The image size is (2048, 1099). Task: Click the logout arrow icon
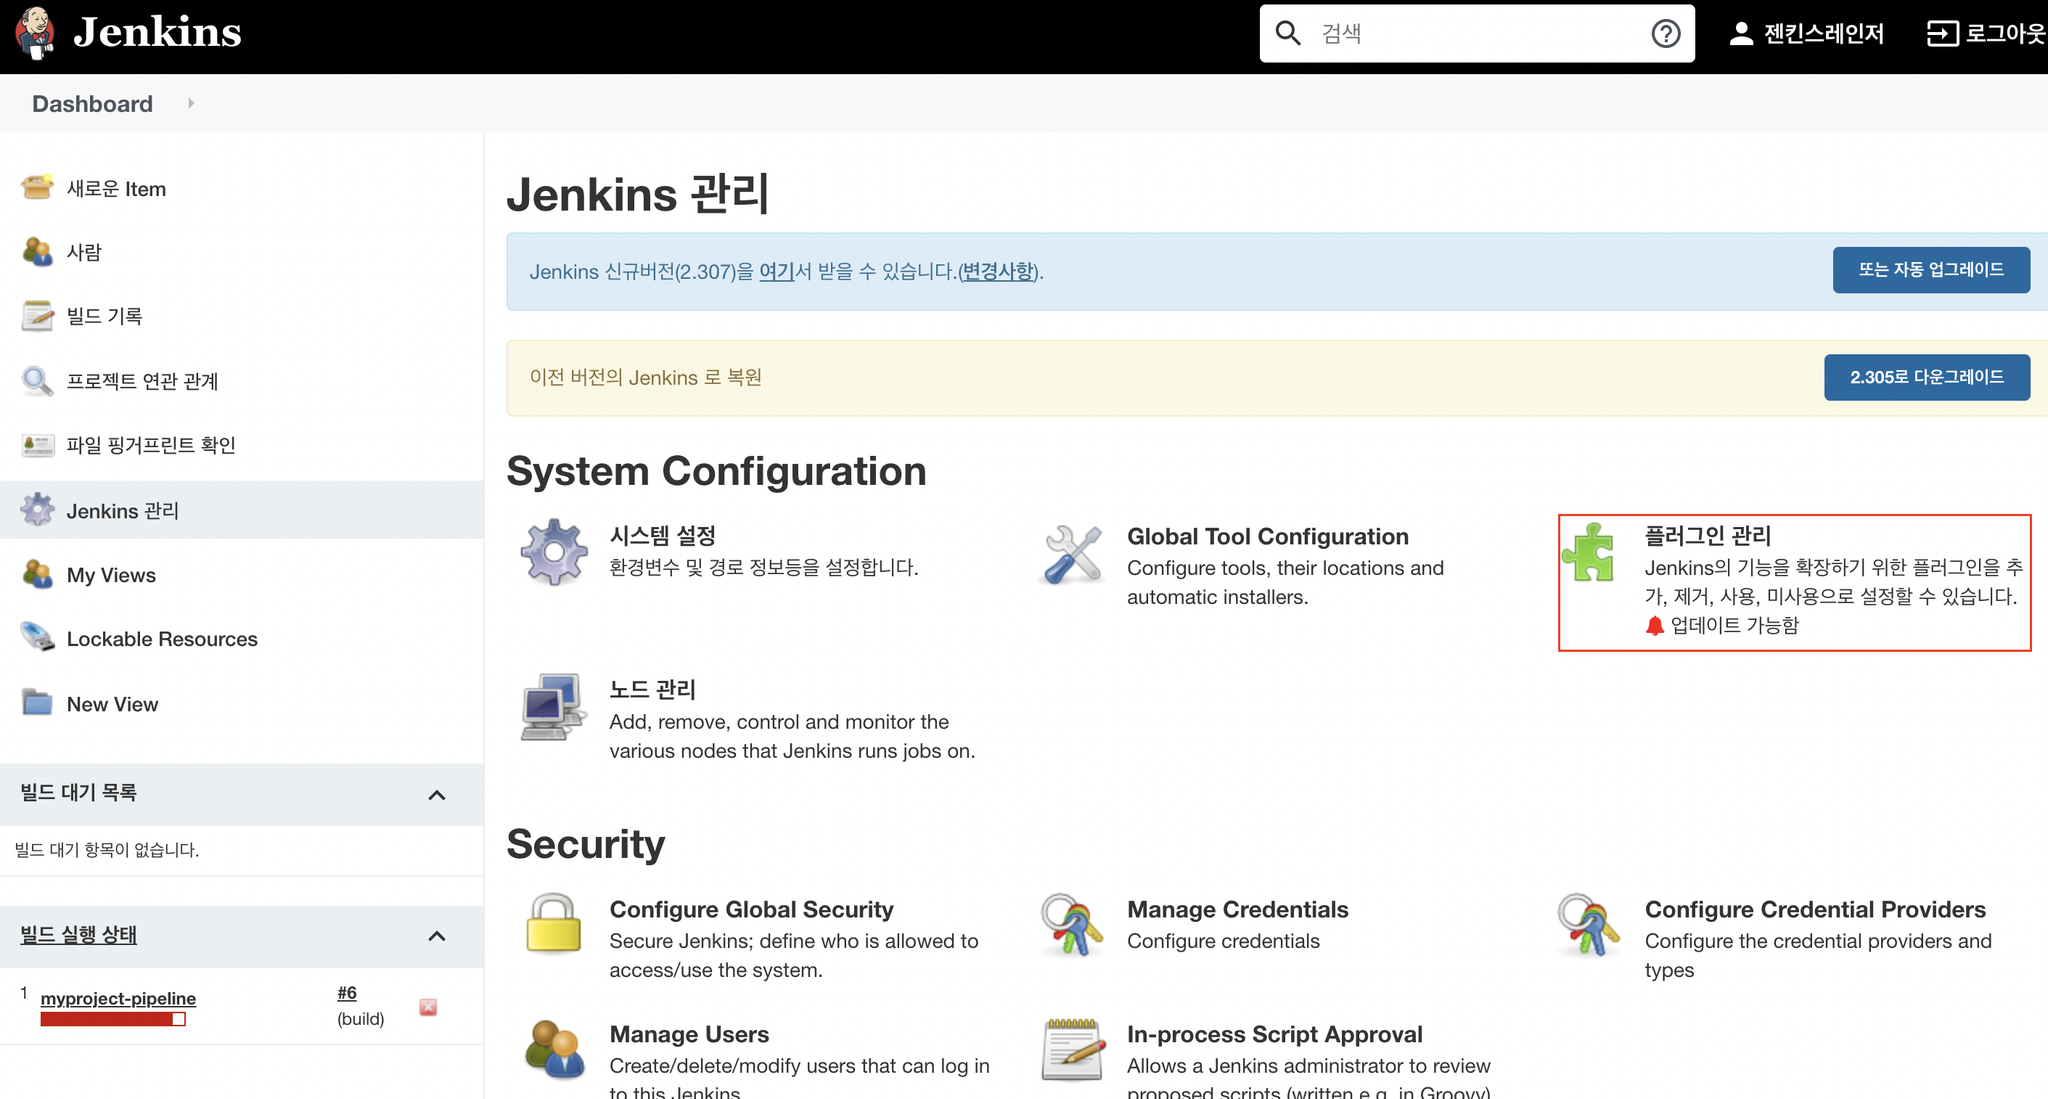pos(1942,34)
